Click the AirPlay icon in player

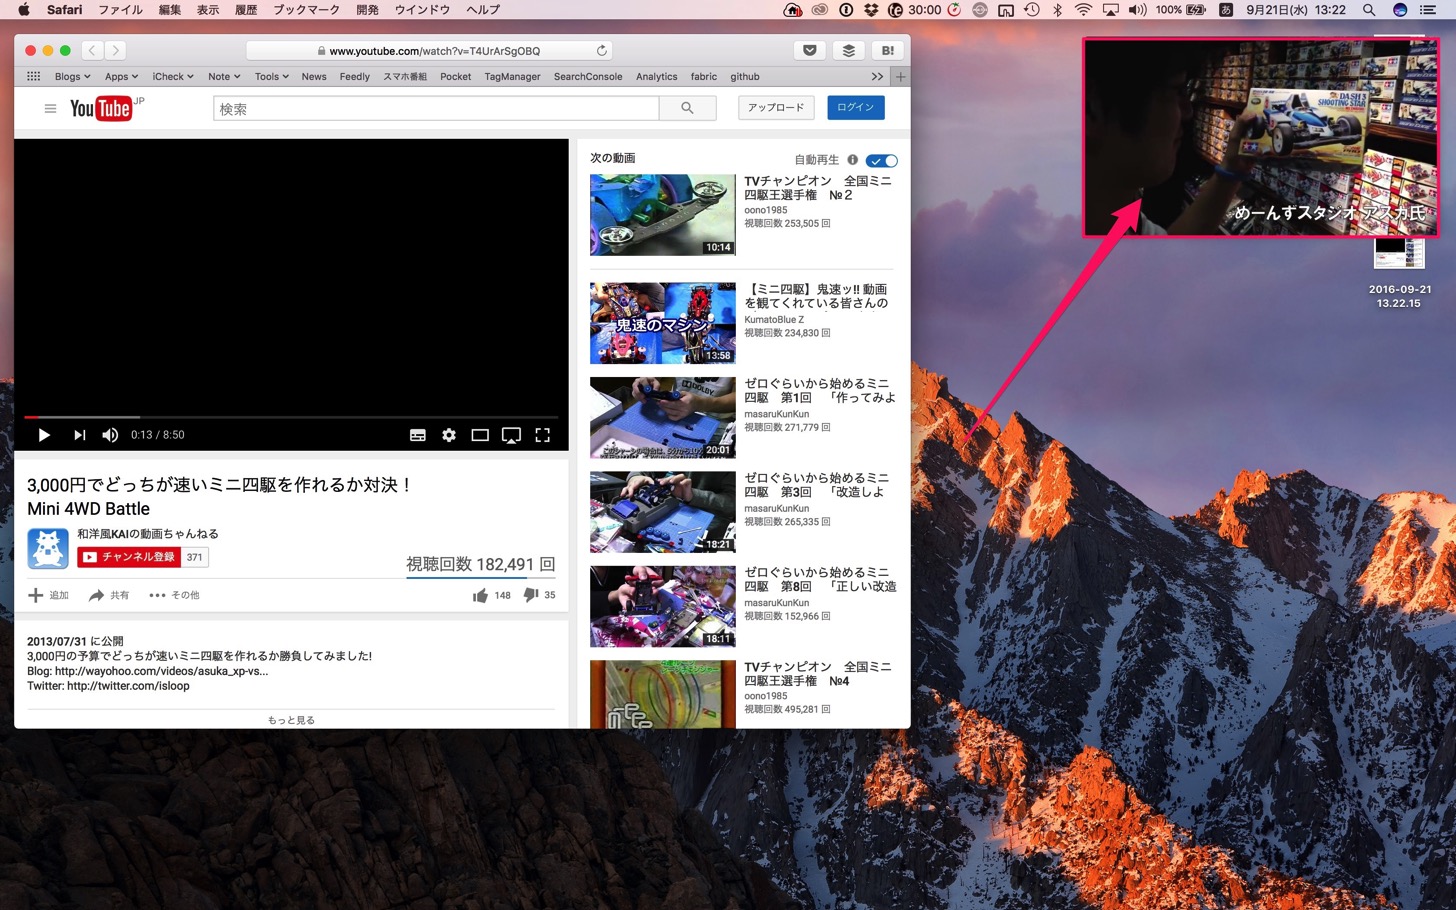pos(511,435)
